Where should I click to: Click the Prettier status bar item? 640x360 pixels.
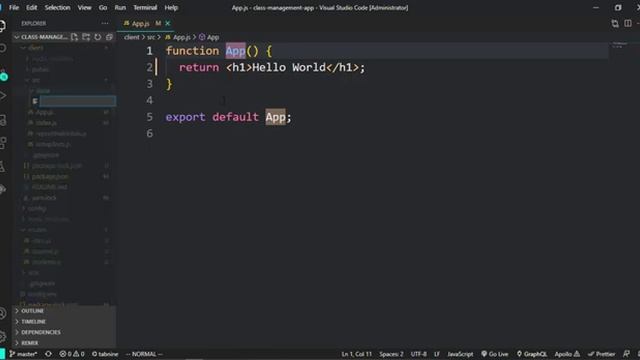pyautogui.click(x=601, y=354)
